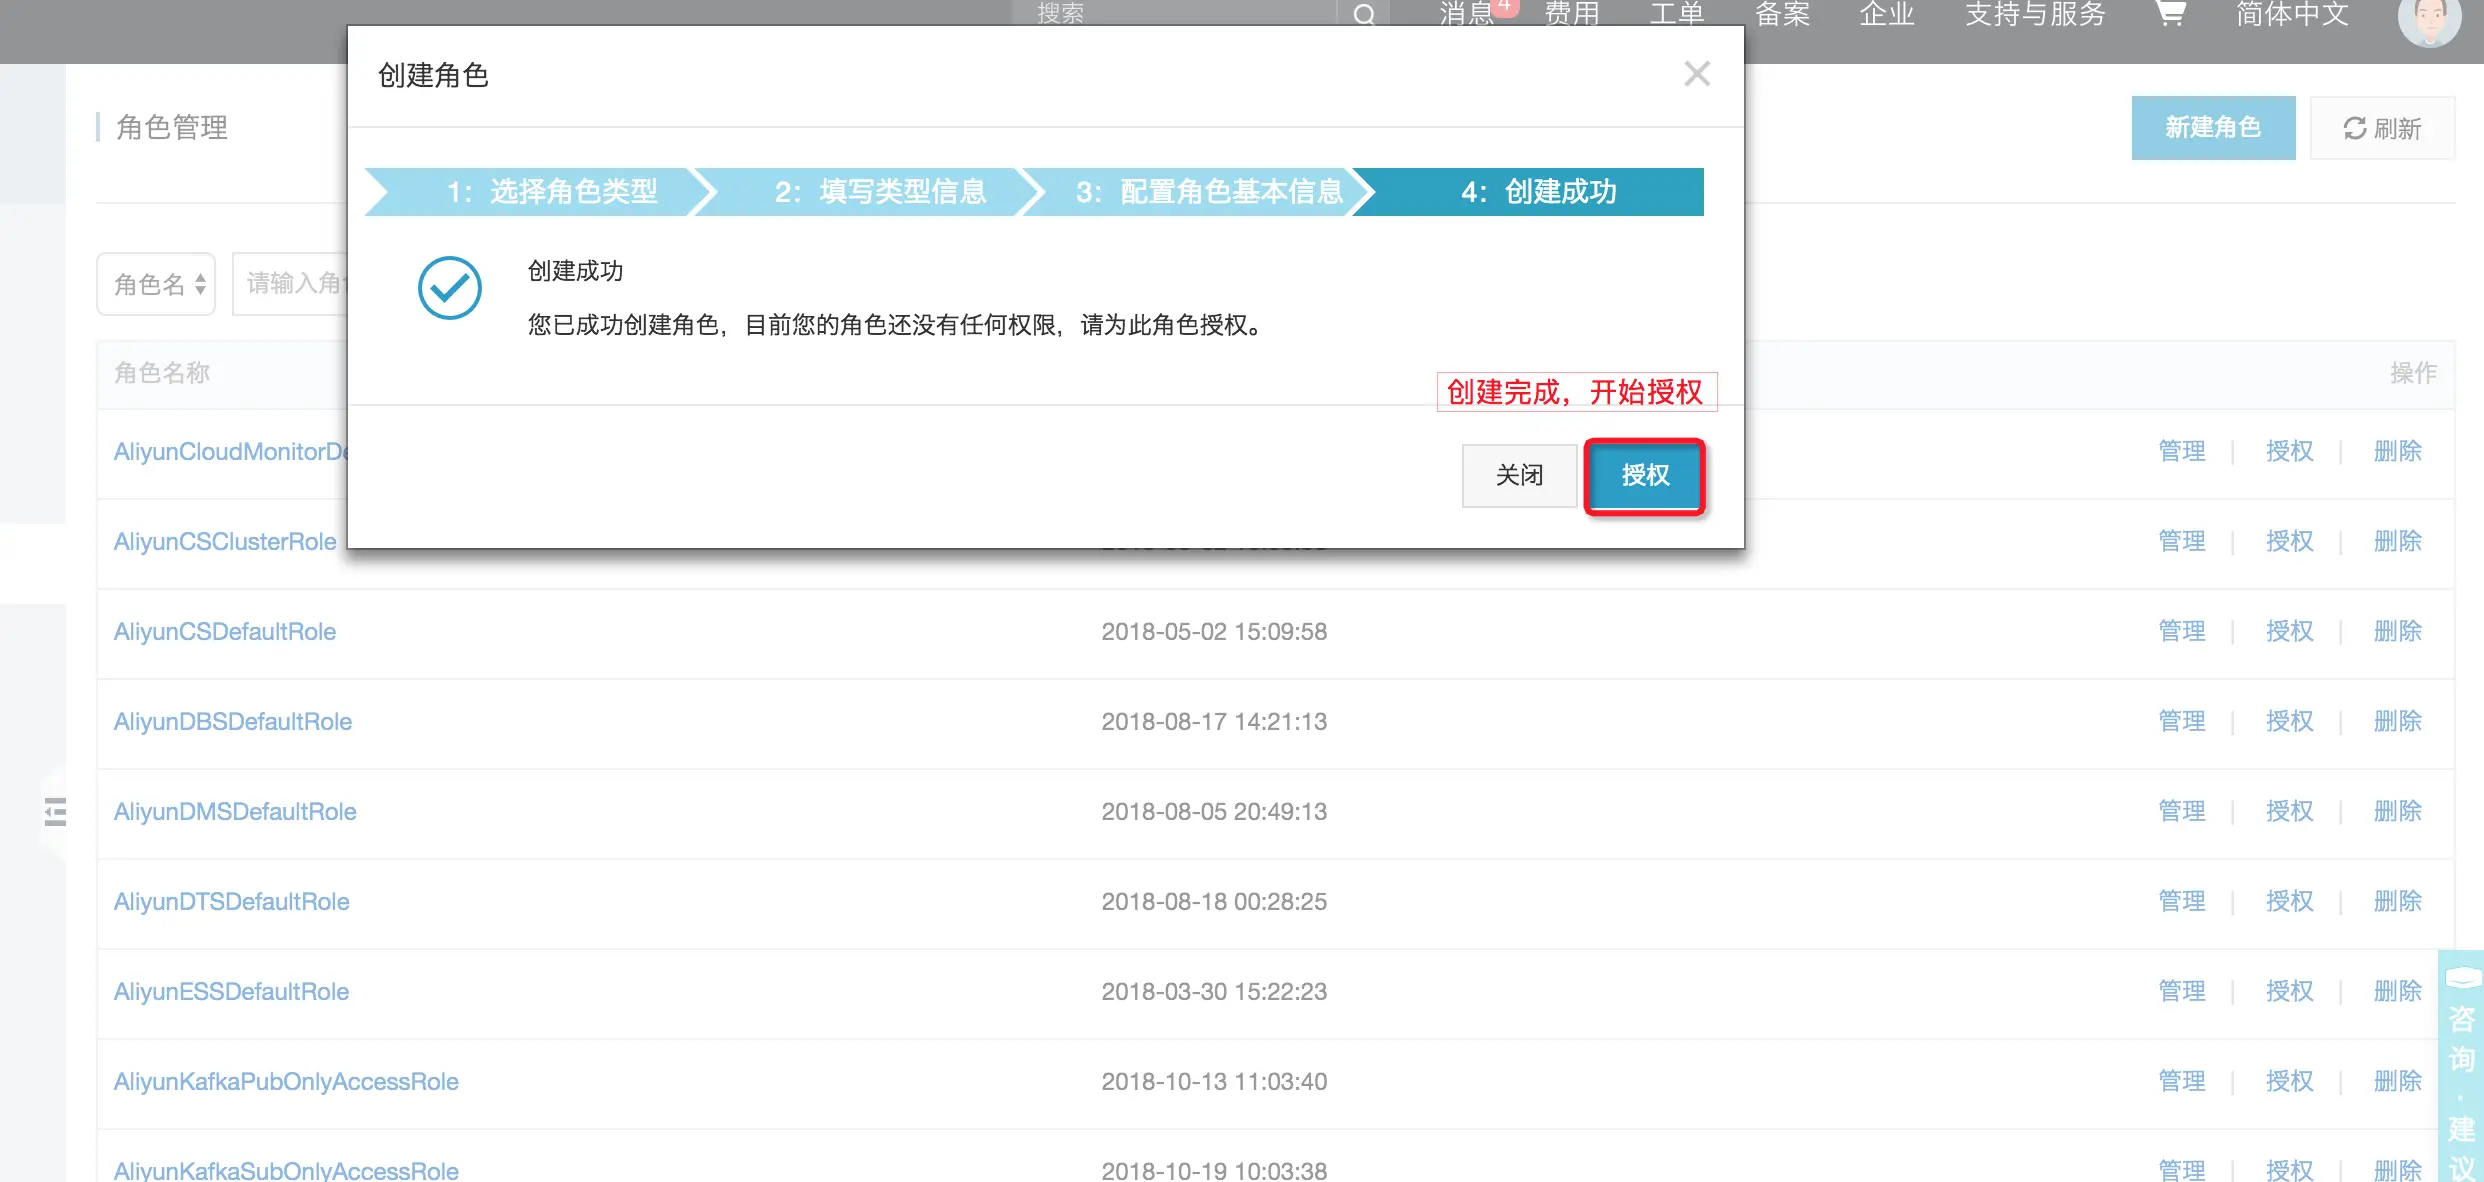Screen dimensions: 2484x1182
Task: Click the blue 授权 button in dialog
Action: [x=1645, y=476]
